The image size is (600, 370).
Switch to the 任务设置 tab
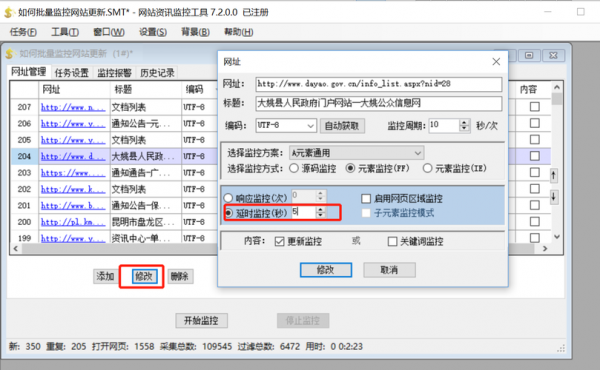[x=71, y=73]
